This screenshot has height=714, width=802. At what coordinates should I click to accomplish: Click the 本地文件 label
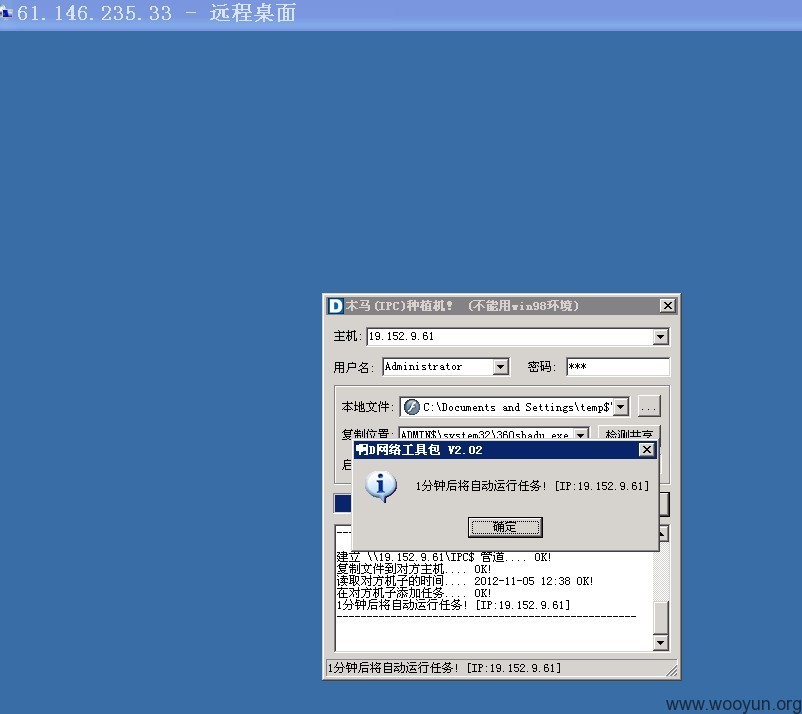[x=367, y=407]
